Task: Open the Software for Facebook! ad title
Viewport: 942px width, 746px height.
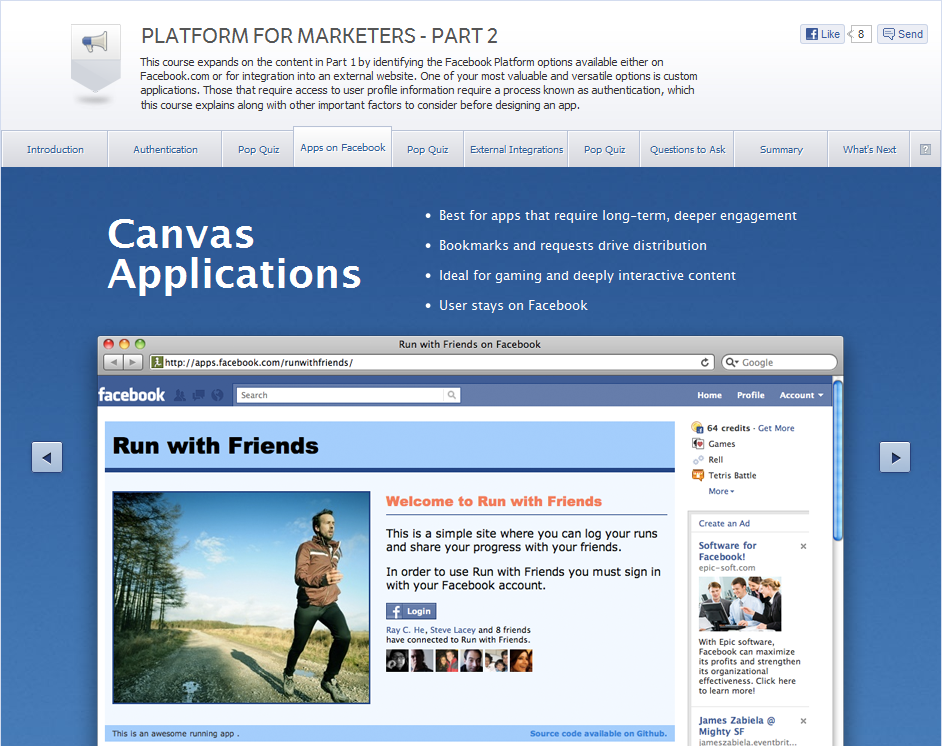Action: click(x=727, y=551)
